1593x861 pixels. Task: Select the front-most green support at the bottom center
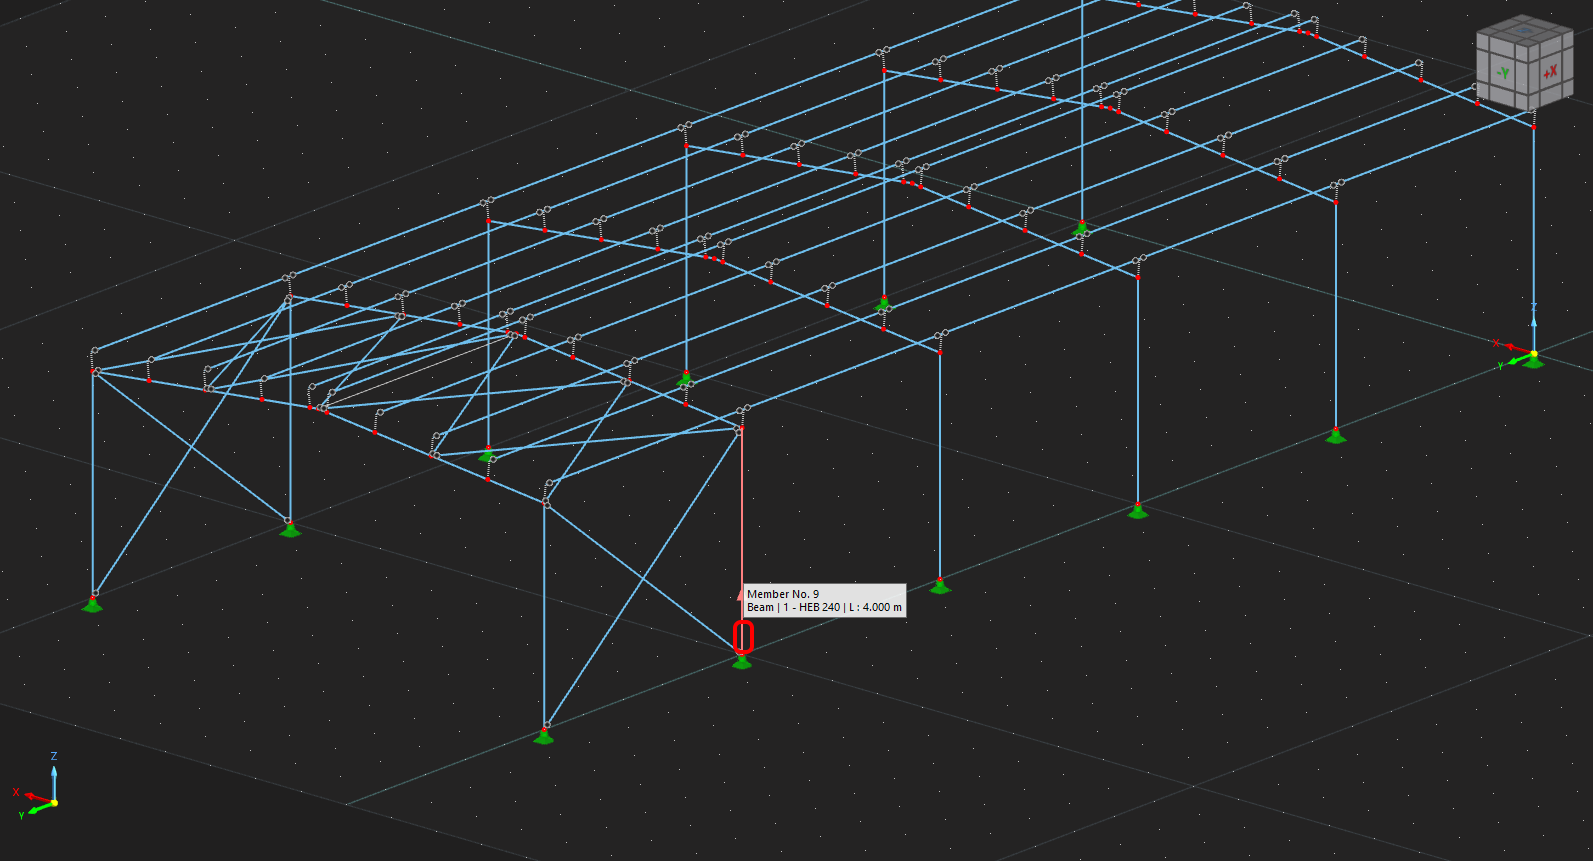(x=543, y=738)
